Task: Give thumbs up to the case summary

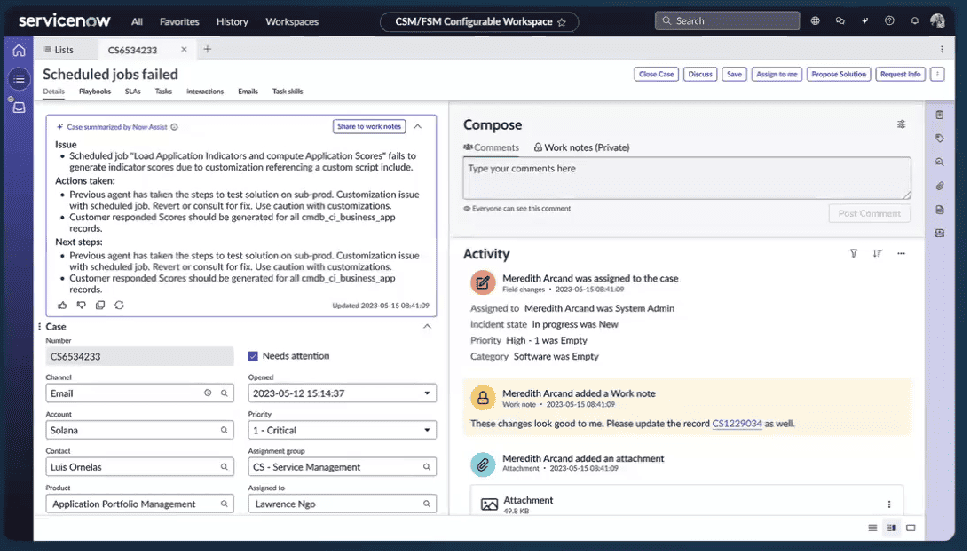Action: (62, 305)
